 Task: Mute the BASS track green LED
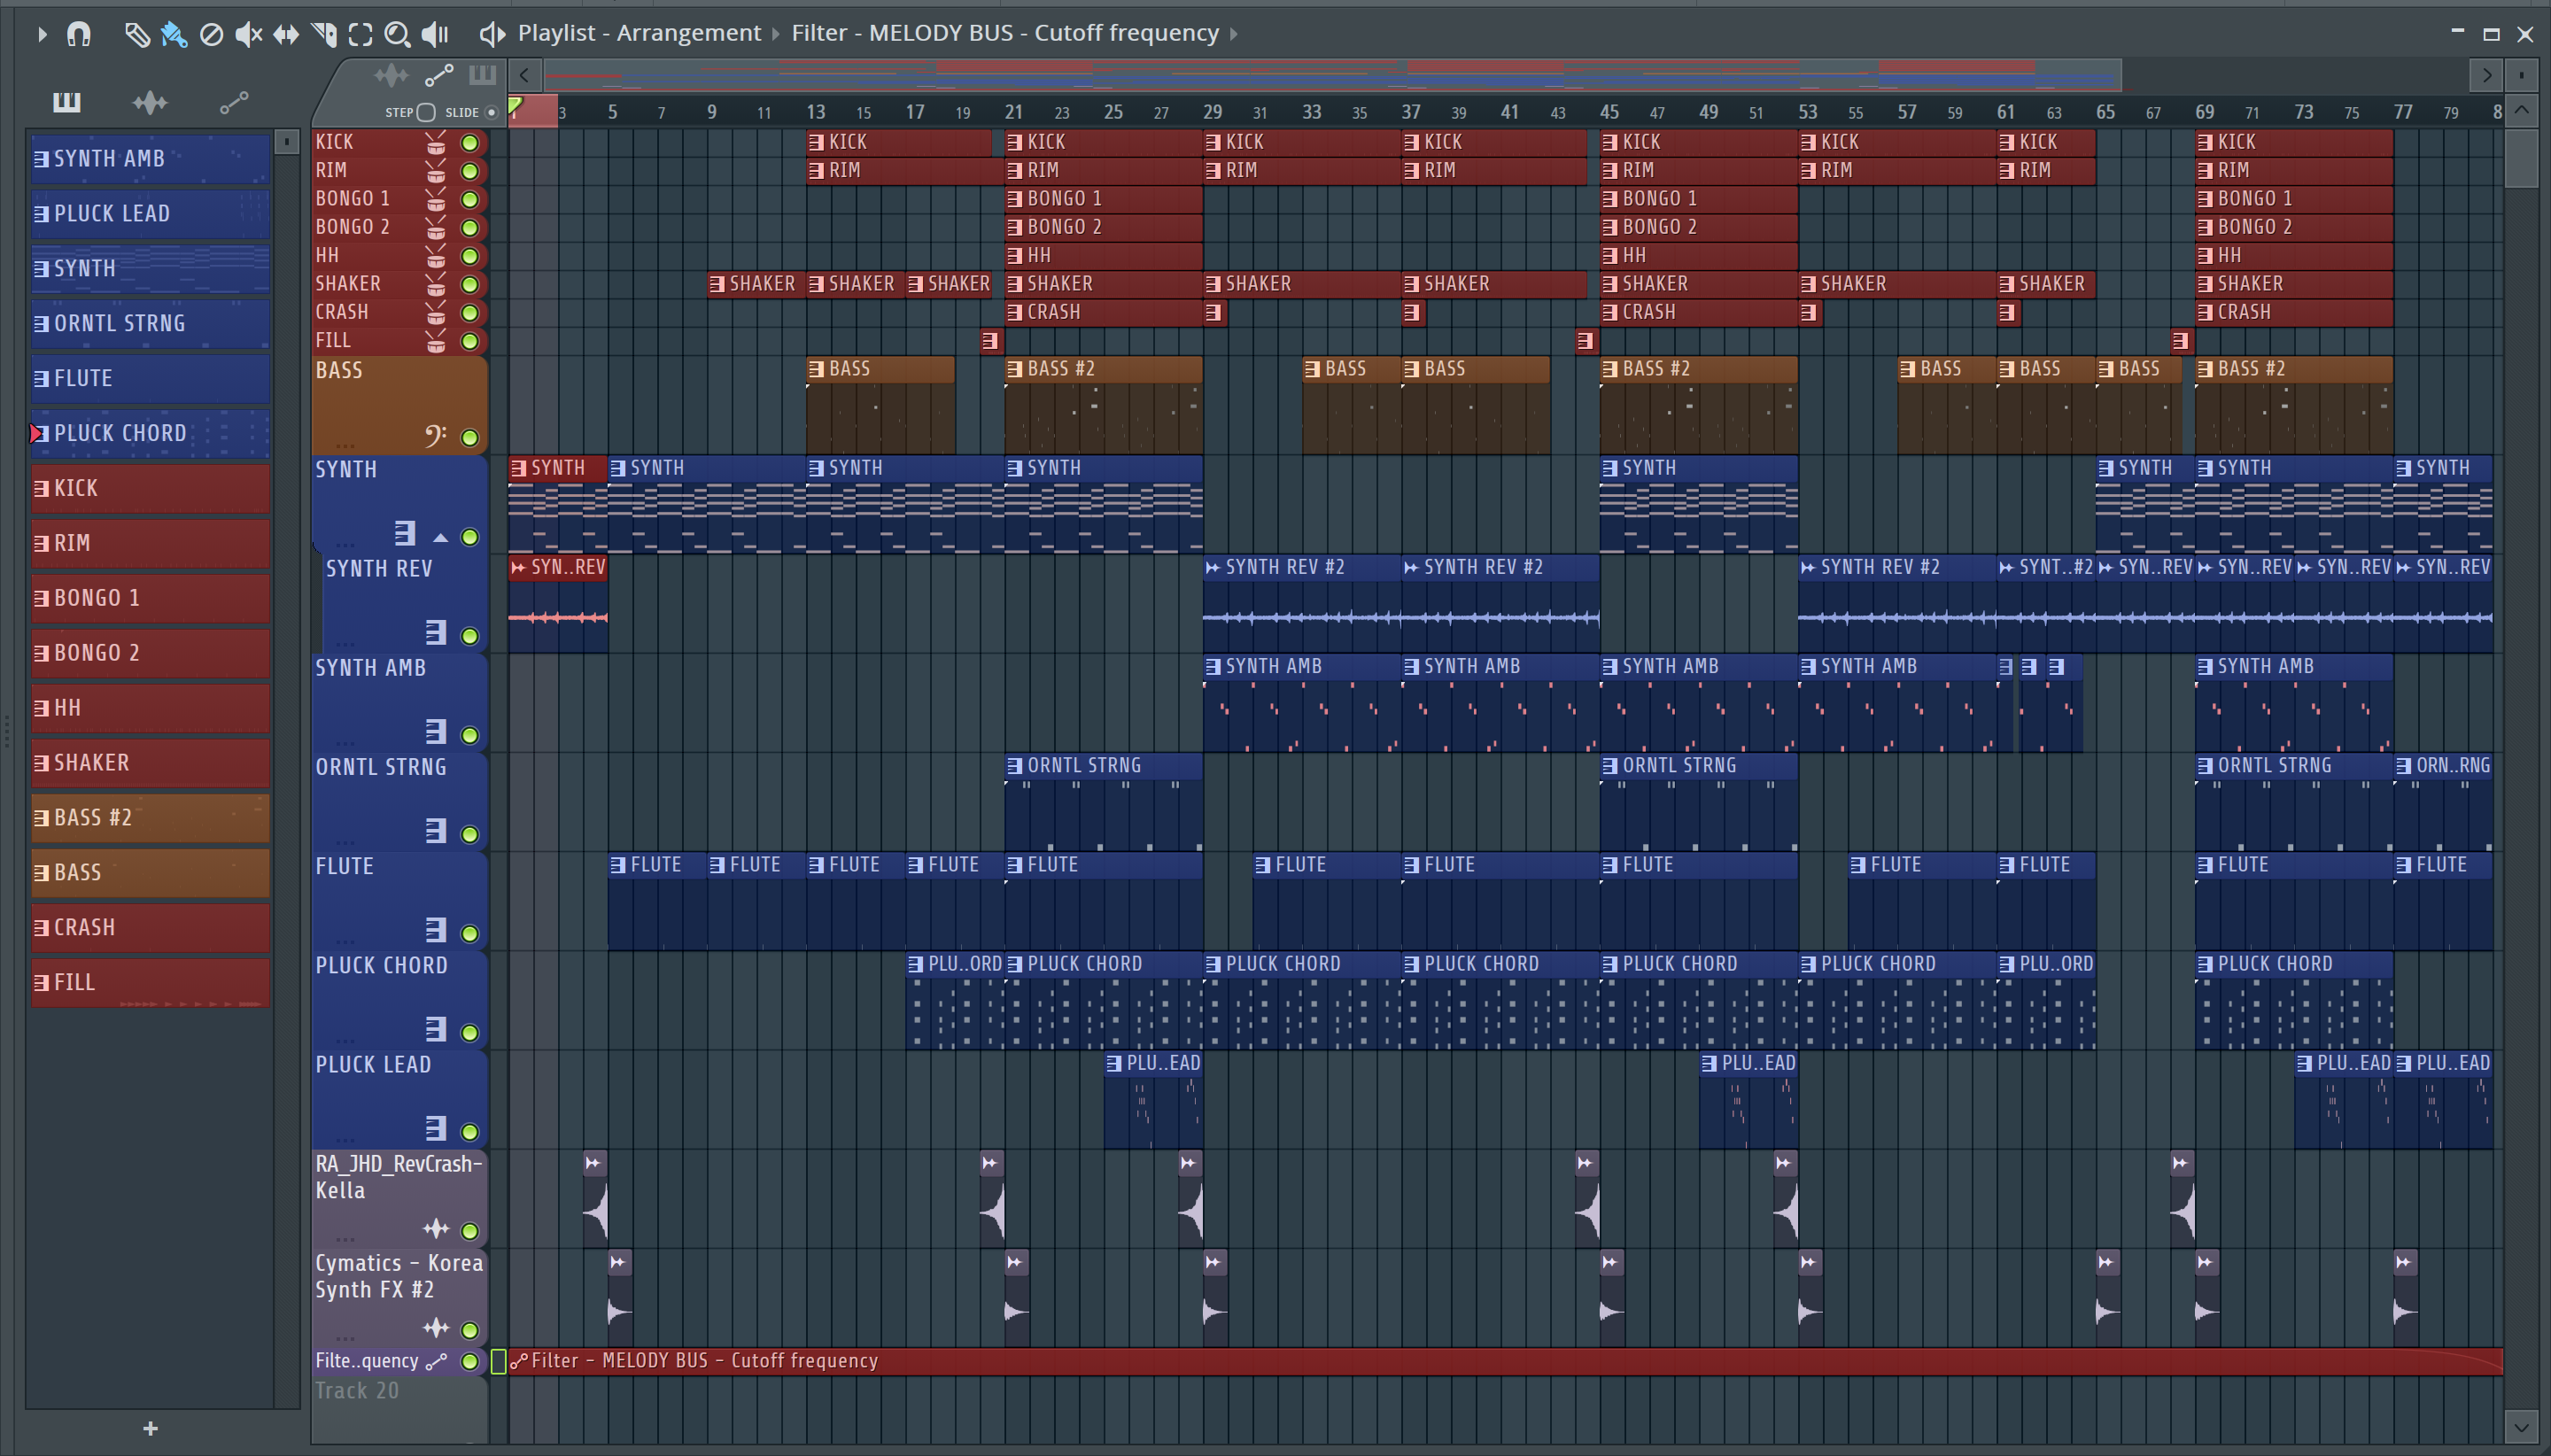pos(469,437)
